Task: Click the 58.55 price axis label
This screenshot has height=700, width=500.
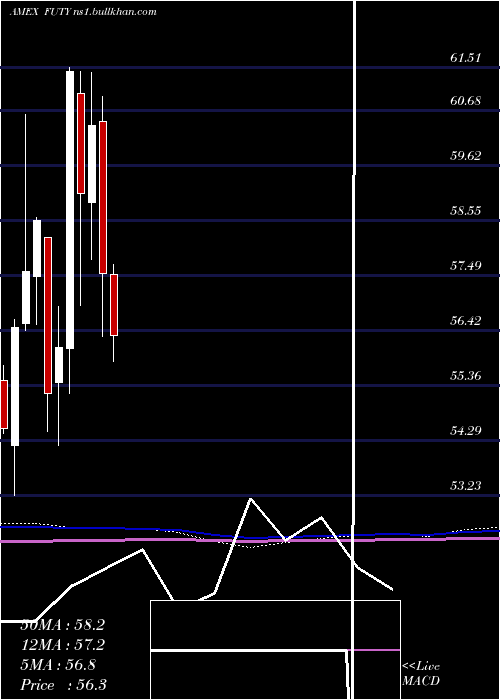Action: click(465, 211)
